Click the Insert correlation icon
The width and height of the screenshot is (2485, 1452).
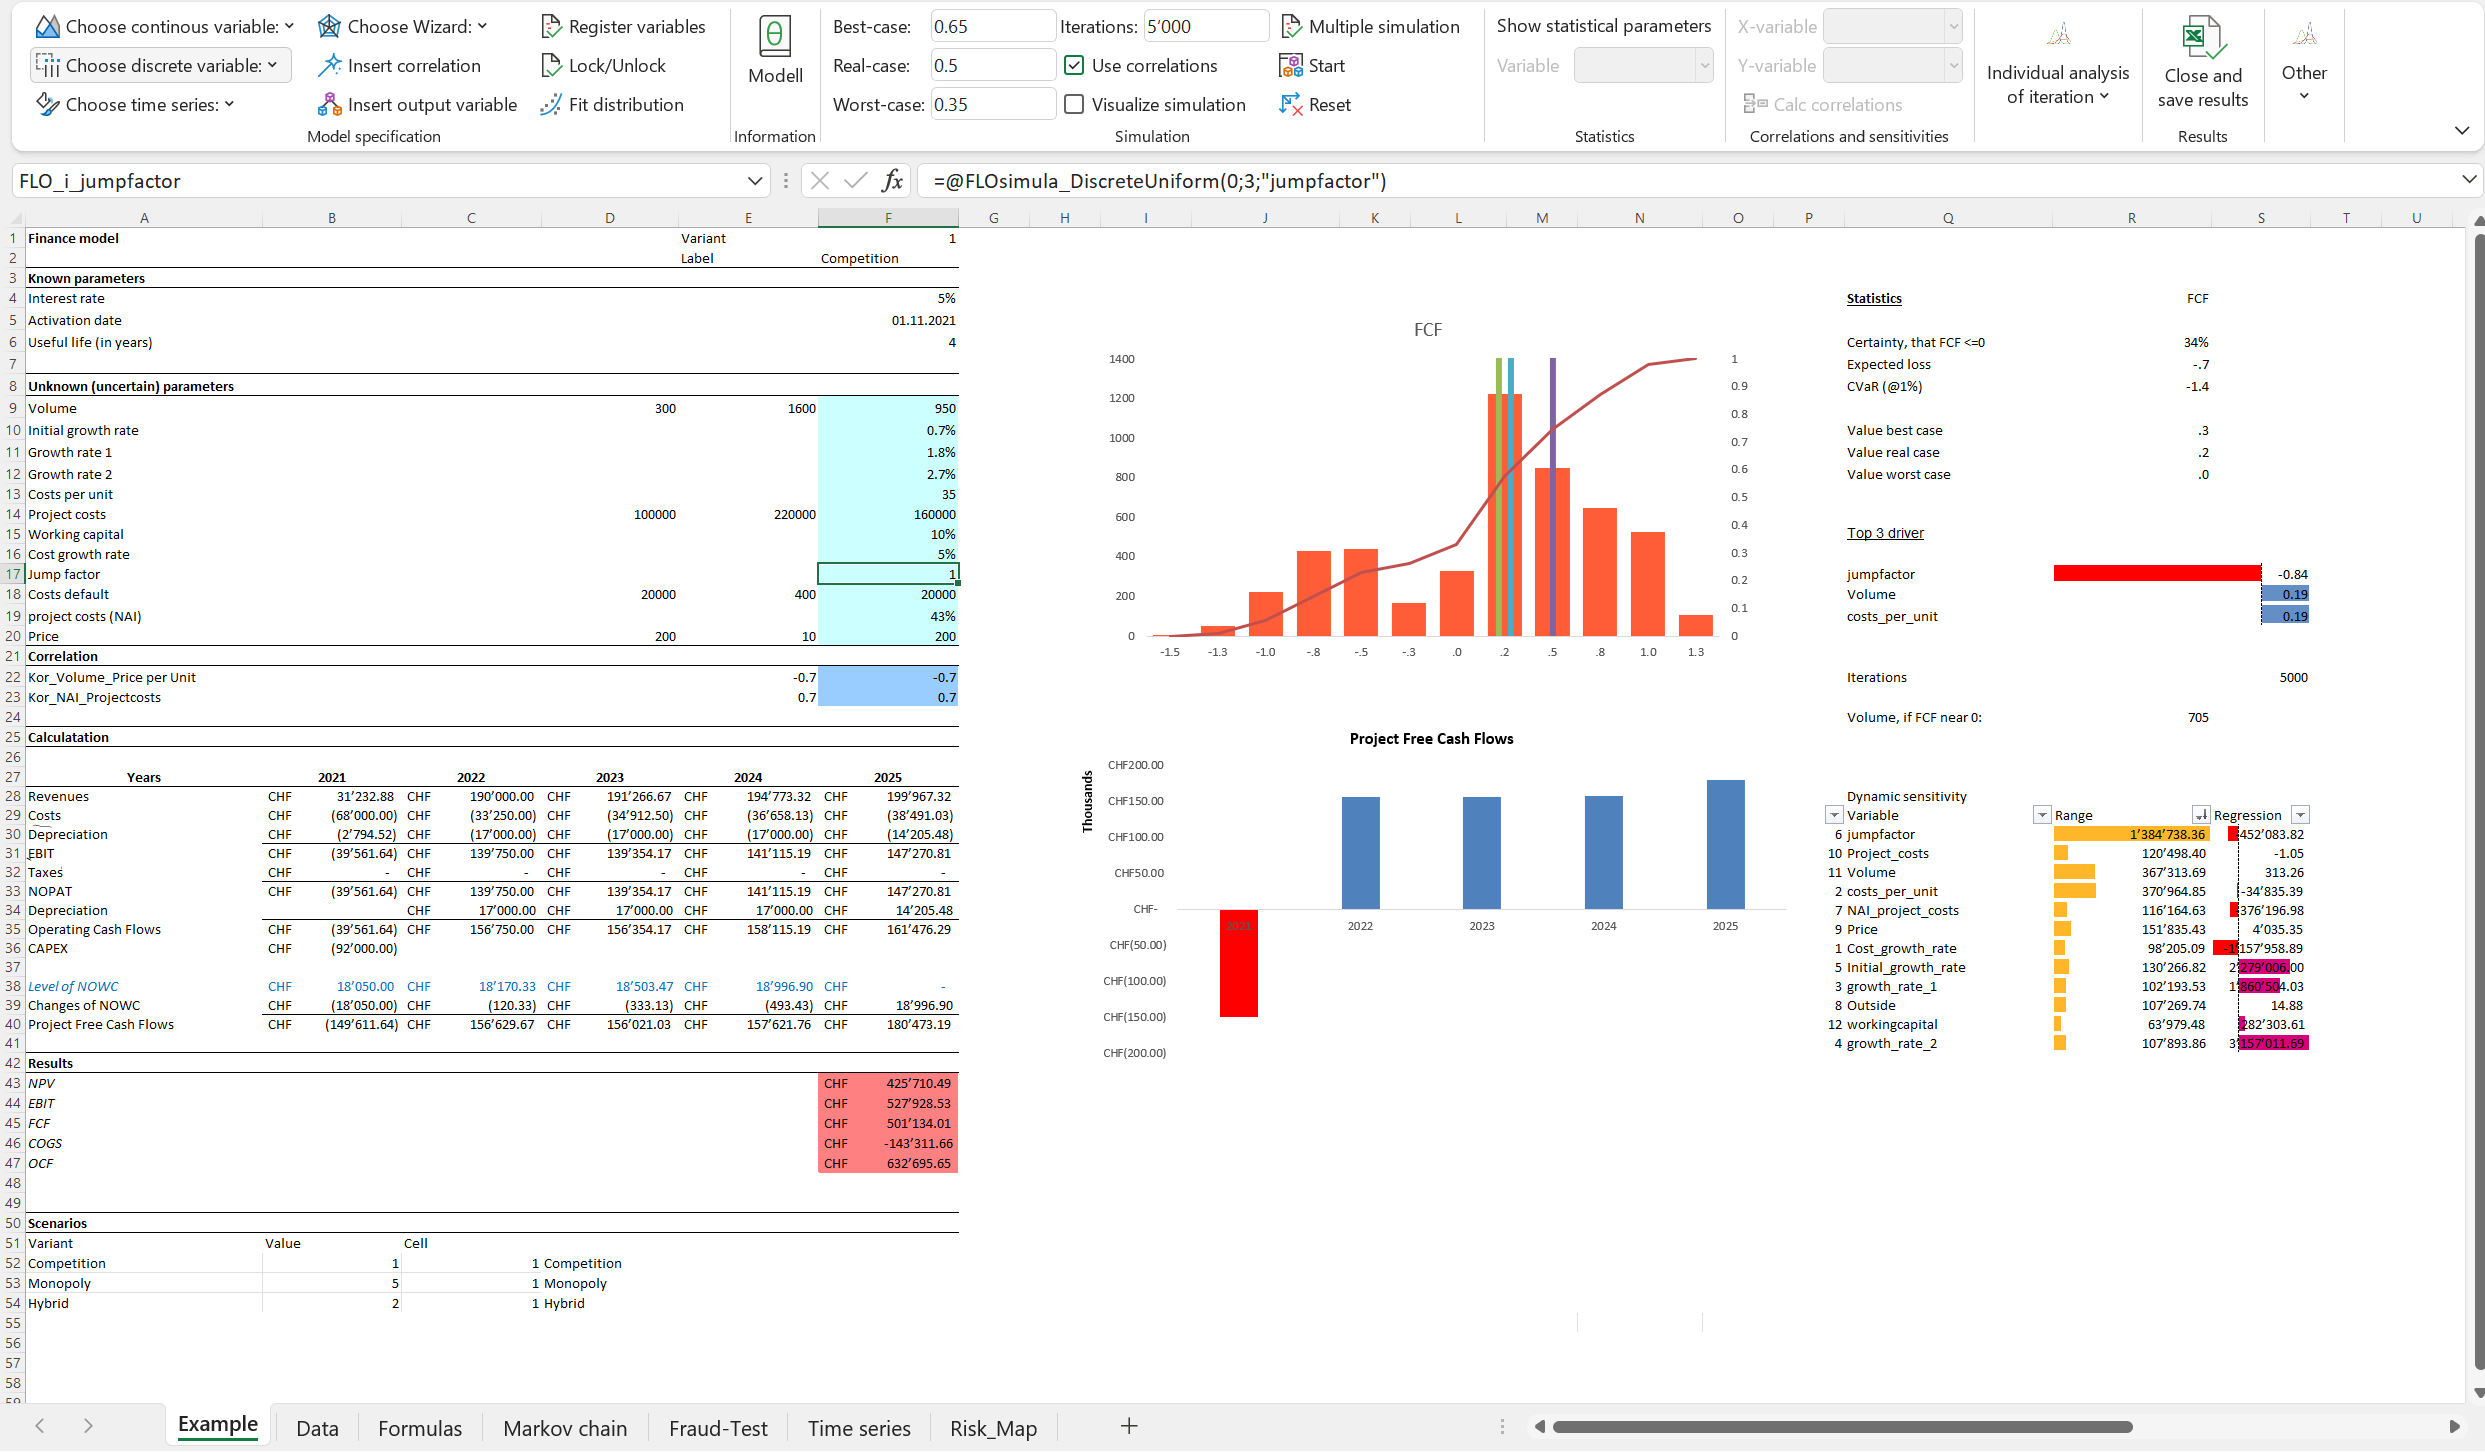tap(330, 66)
